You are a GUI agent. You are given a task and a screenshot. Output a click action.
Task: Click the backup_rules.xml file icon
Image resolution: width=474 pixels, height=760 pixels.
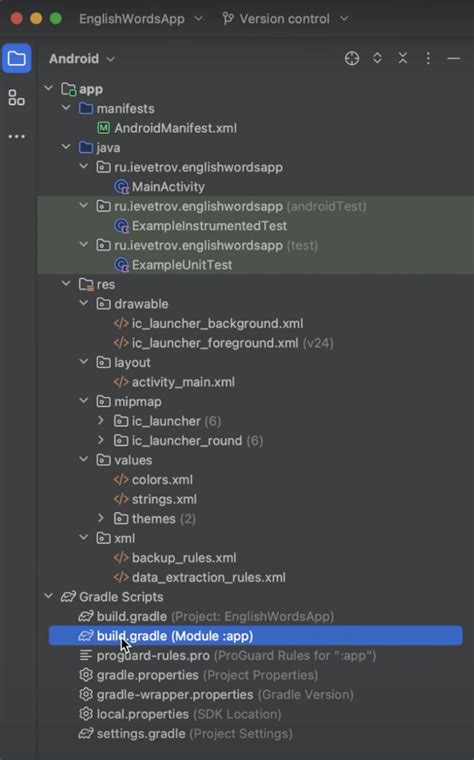[121, 558]
